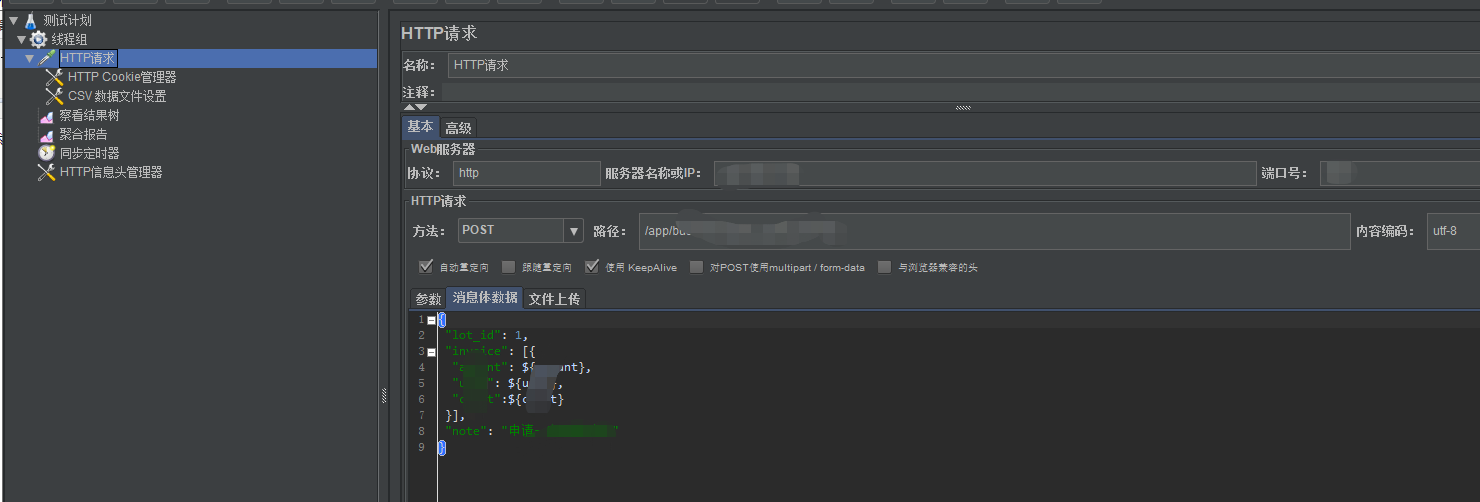Image resolution: width=1480 pixels, height=502 pixels.
Task: Click the 注释 comment field
Action: [x=960, y=92]
